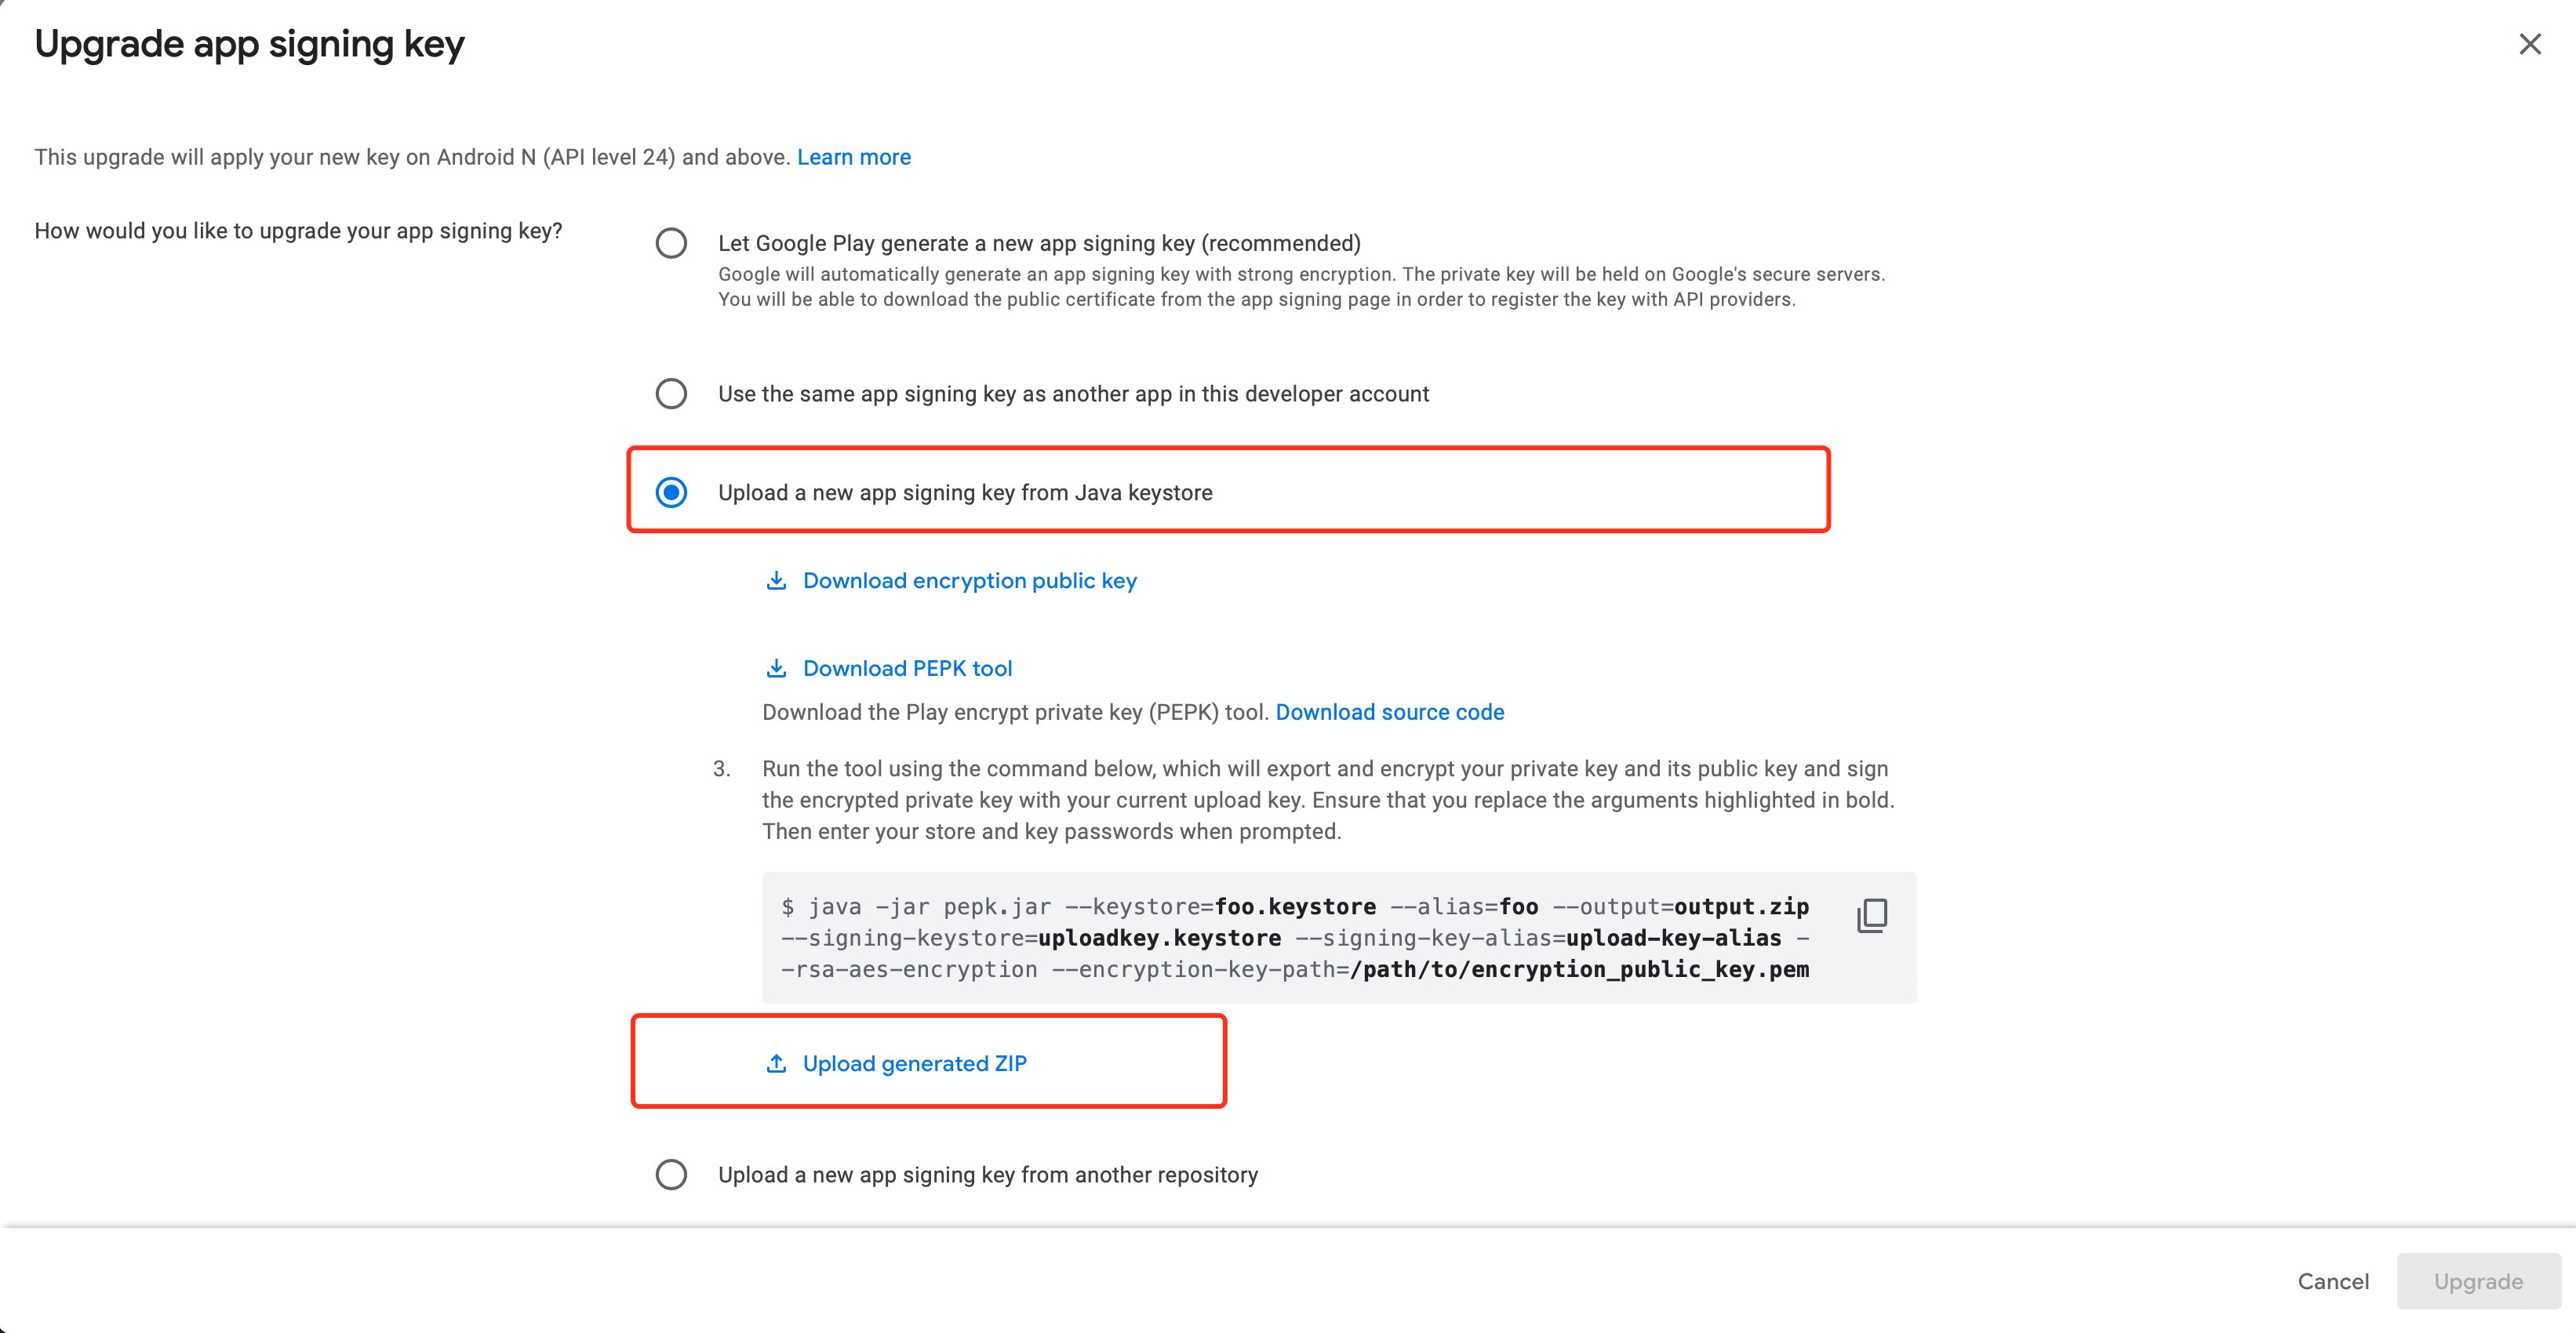Select Let Google Play generate signing key
Image resolution: width=2576 pixels, height=1333 pixels.
671,242
